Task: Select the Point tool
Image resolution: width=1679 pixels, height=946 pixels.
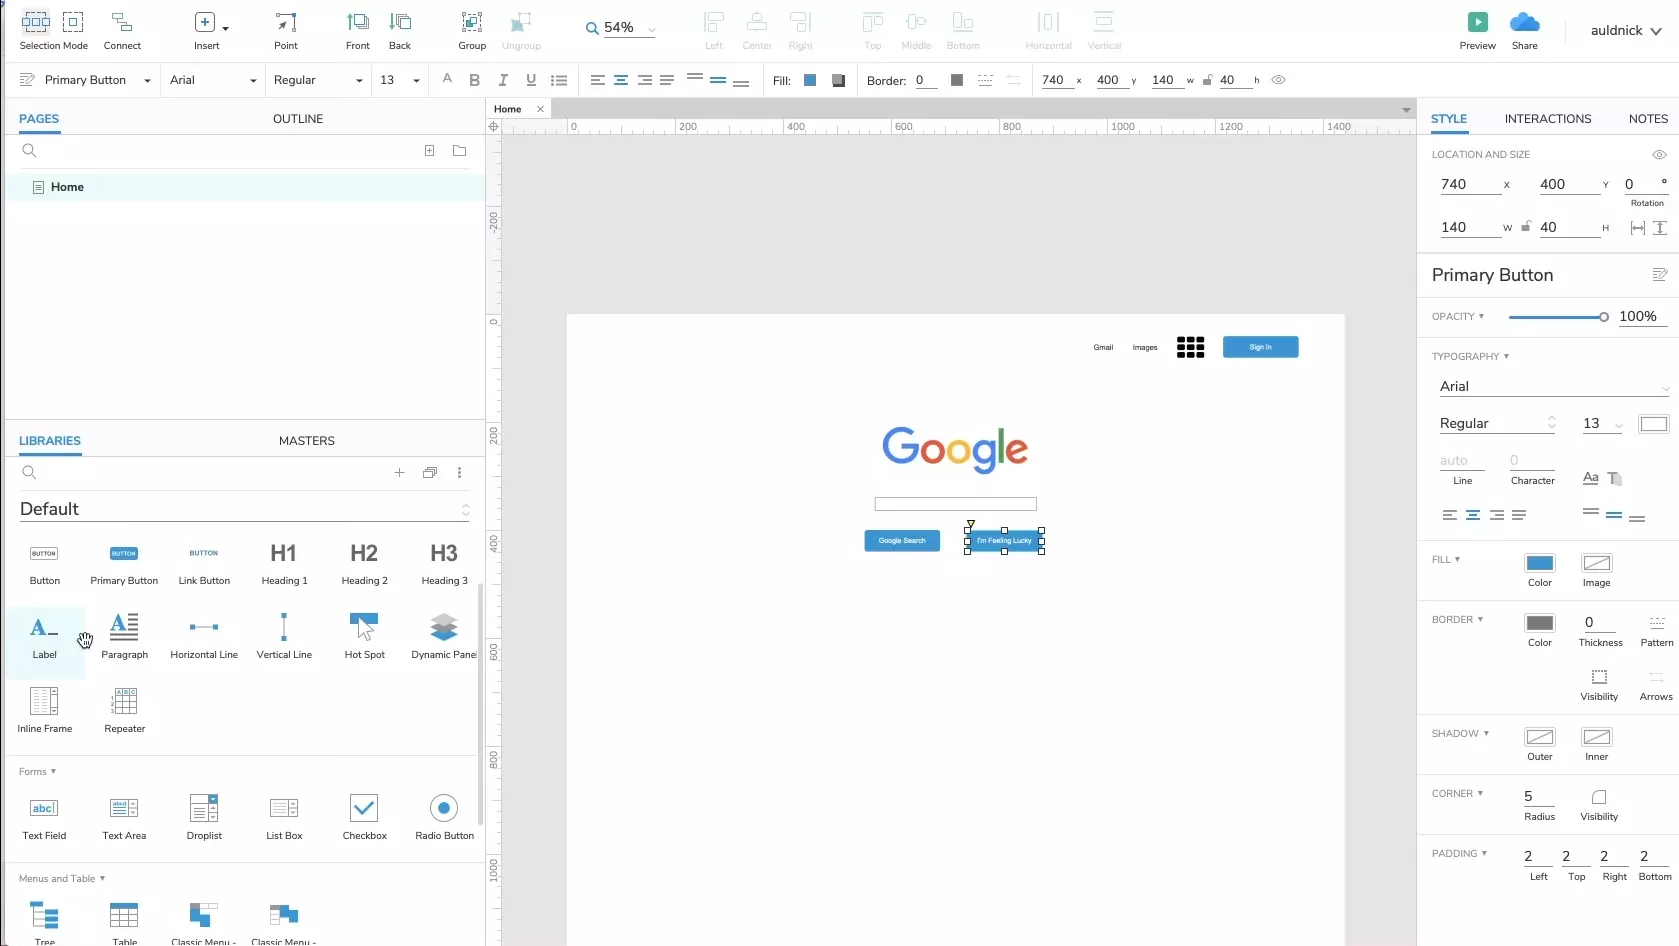Action: pos(286,30)
